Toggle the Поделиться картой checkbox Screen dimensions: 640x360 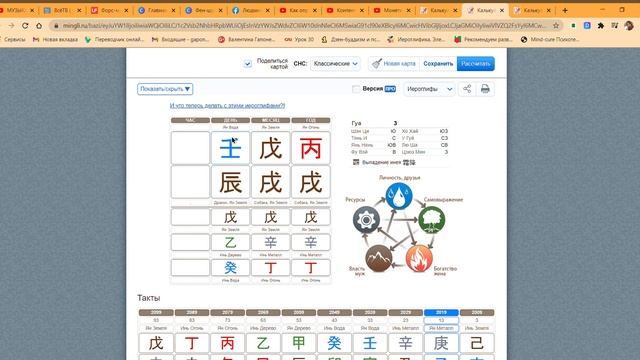[248, 64]
